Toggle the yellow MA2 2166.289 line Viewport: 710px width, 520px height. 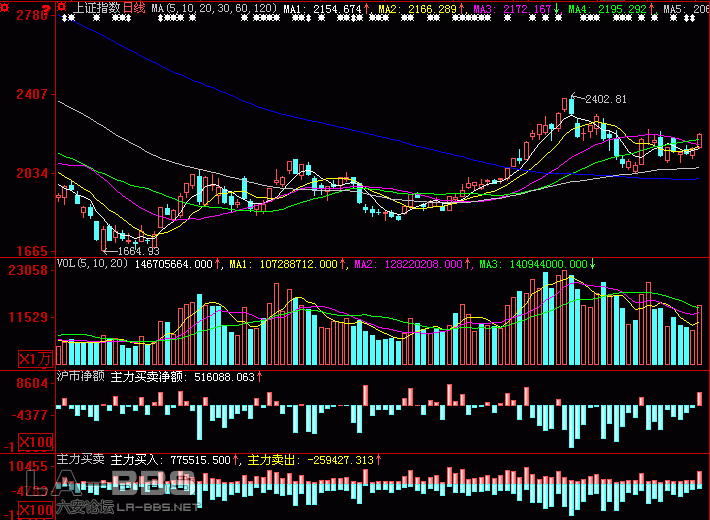pyautogui.click(x=420, y=8)
